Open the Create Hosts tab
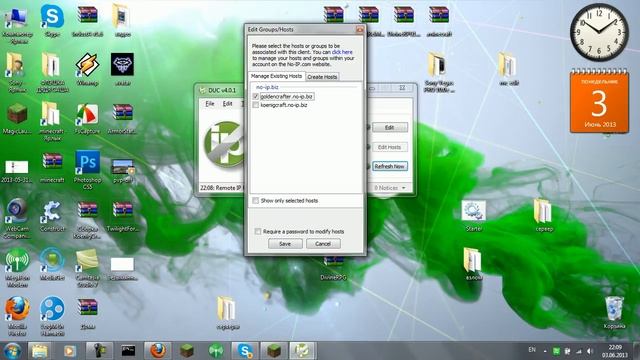640x360 pixels. [322, 77]
